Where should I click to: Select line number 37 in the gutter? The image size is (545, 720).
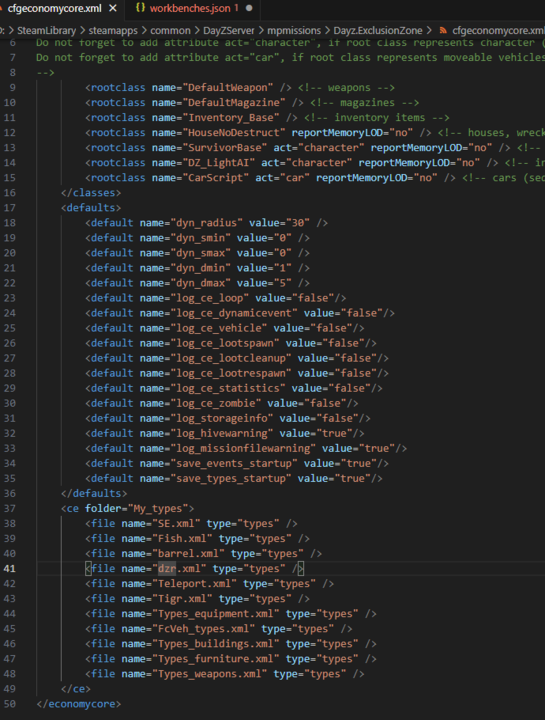[x=10, y=508]
